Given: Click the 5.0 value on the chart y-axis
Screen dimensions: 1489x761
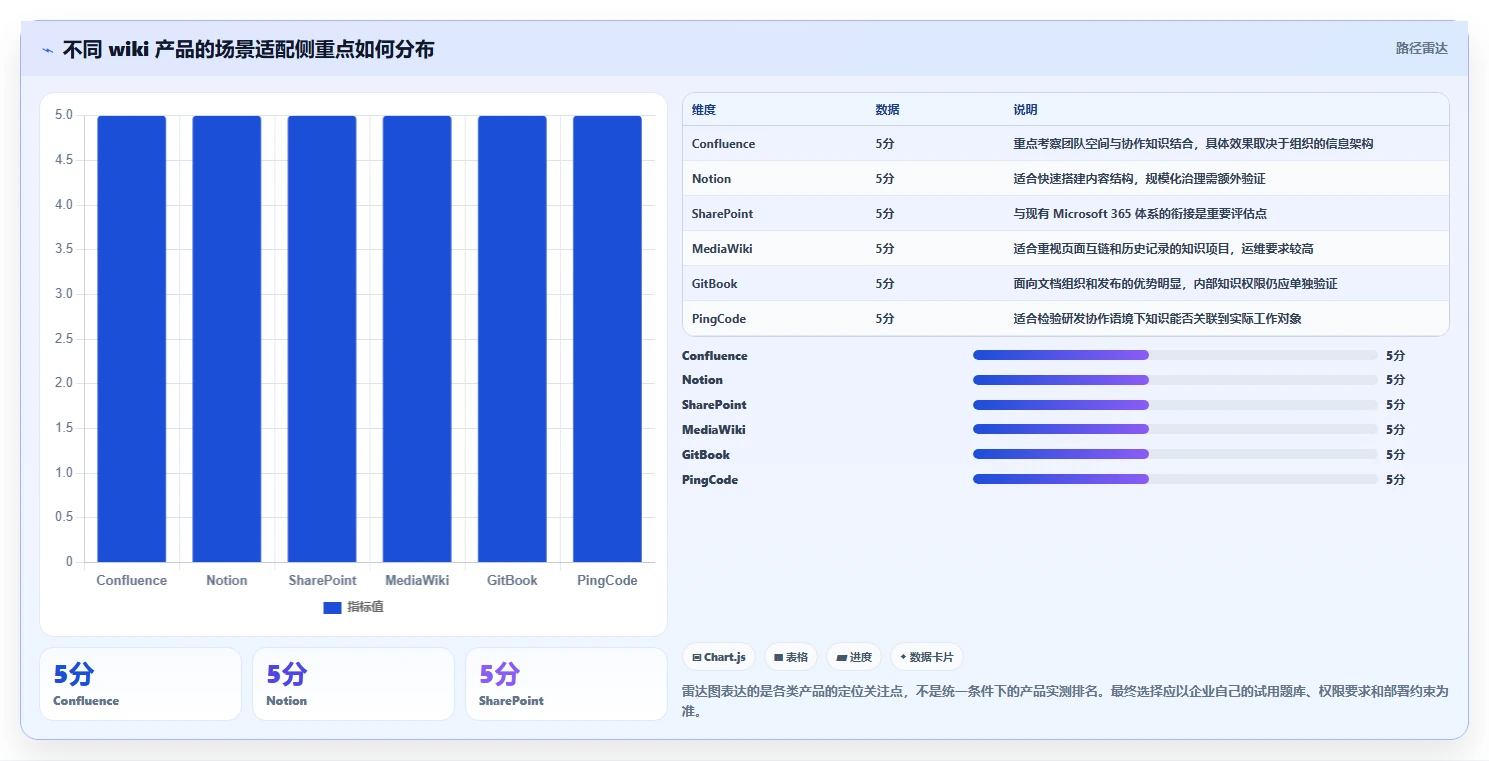Looking at the screenshot, I should tap(64, 115).
